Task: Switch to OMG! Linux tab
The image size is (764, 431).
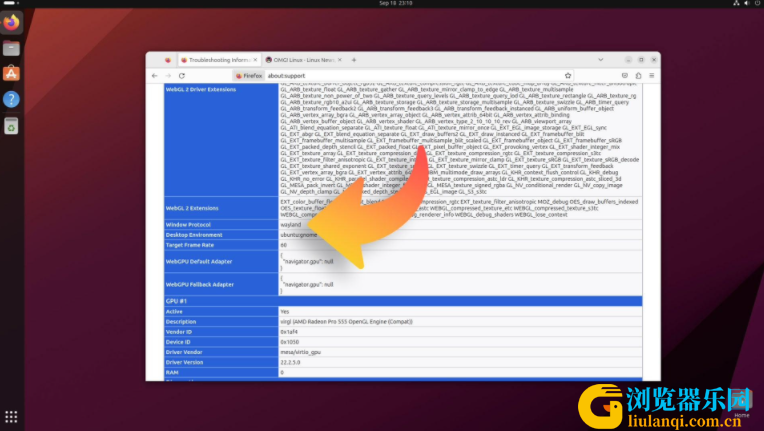Action: click(303, 60)
